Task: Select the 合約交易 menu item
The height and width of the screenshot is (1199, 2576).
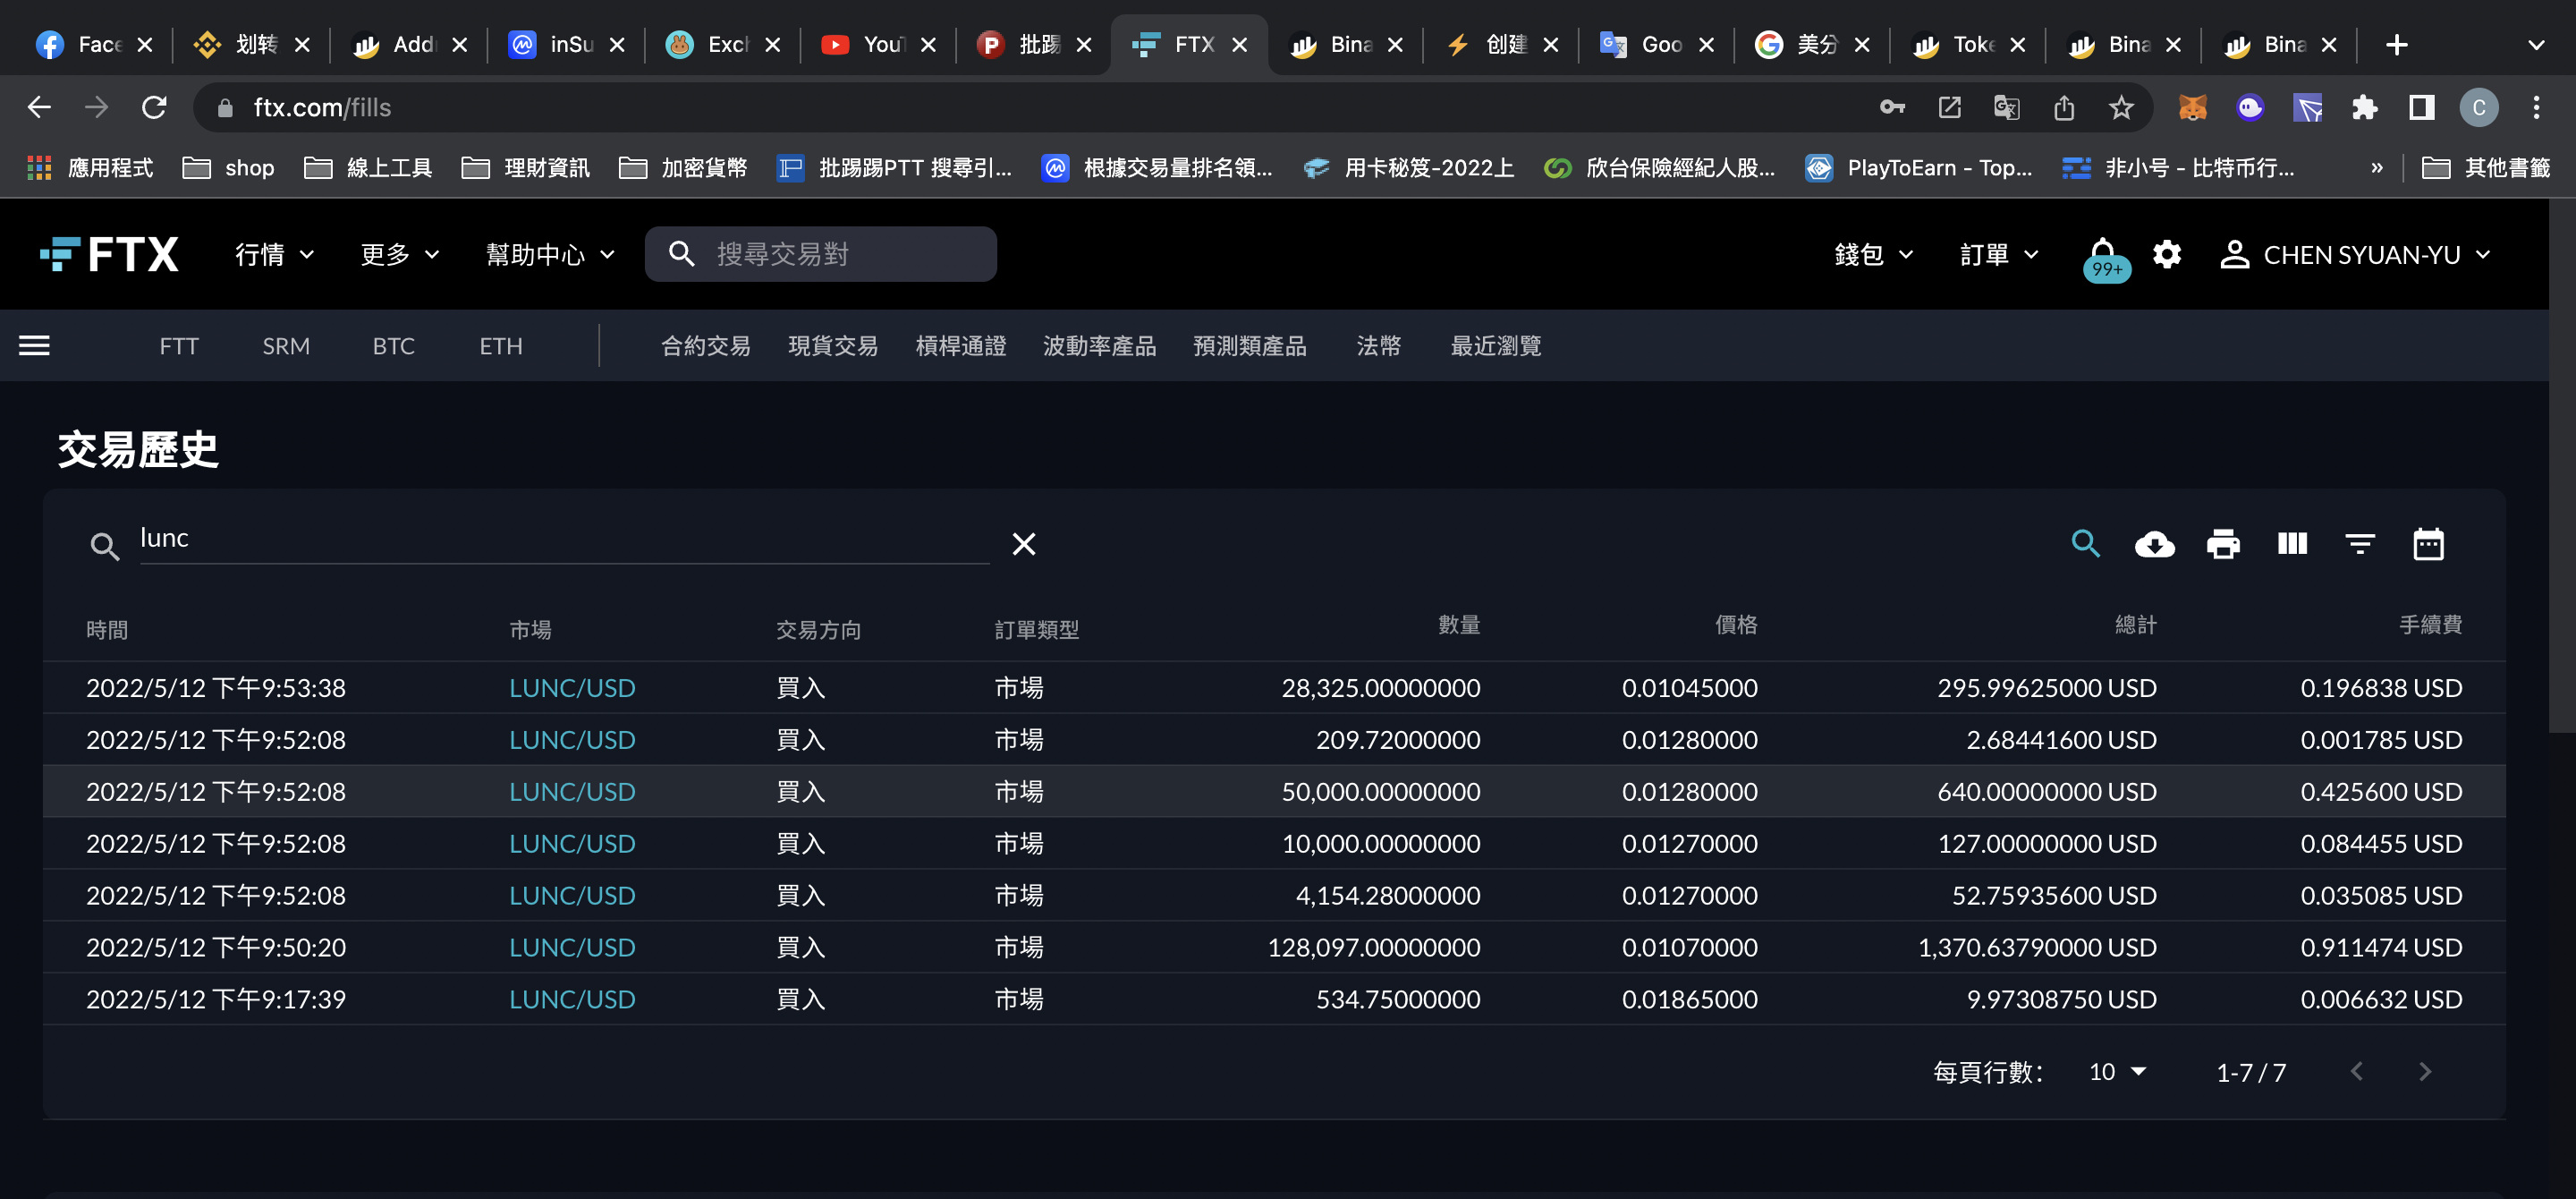Action: (705, 346)
